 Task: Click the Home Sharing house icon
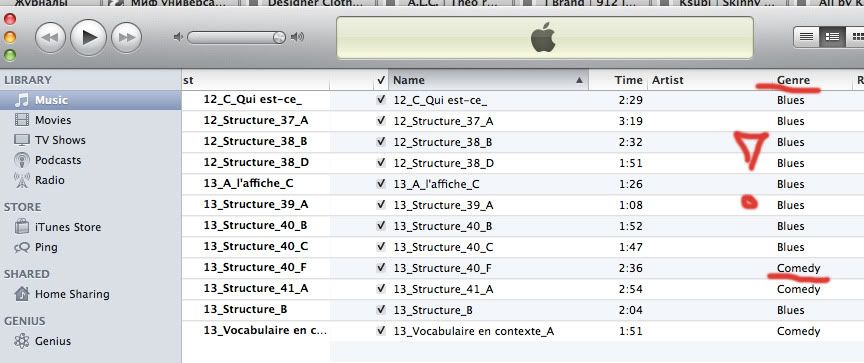coord(22,294)
